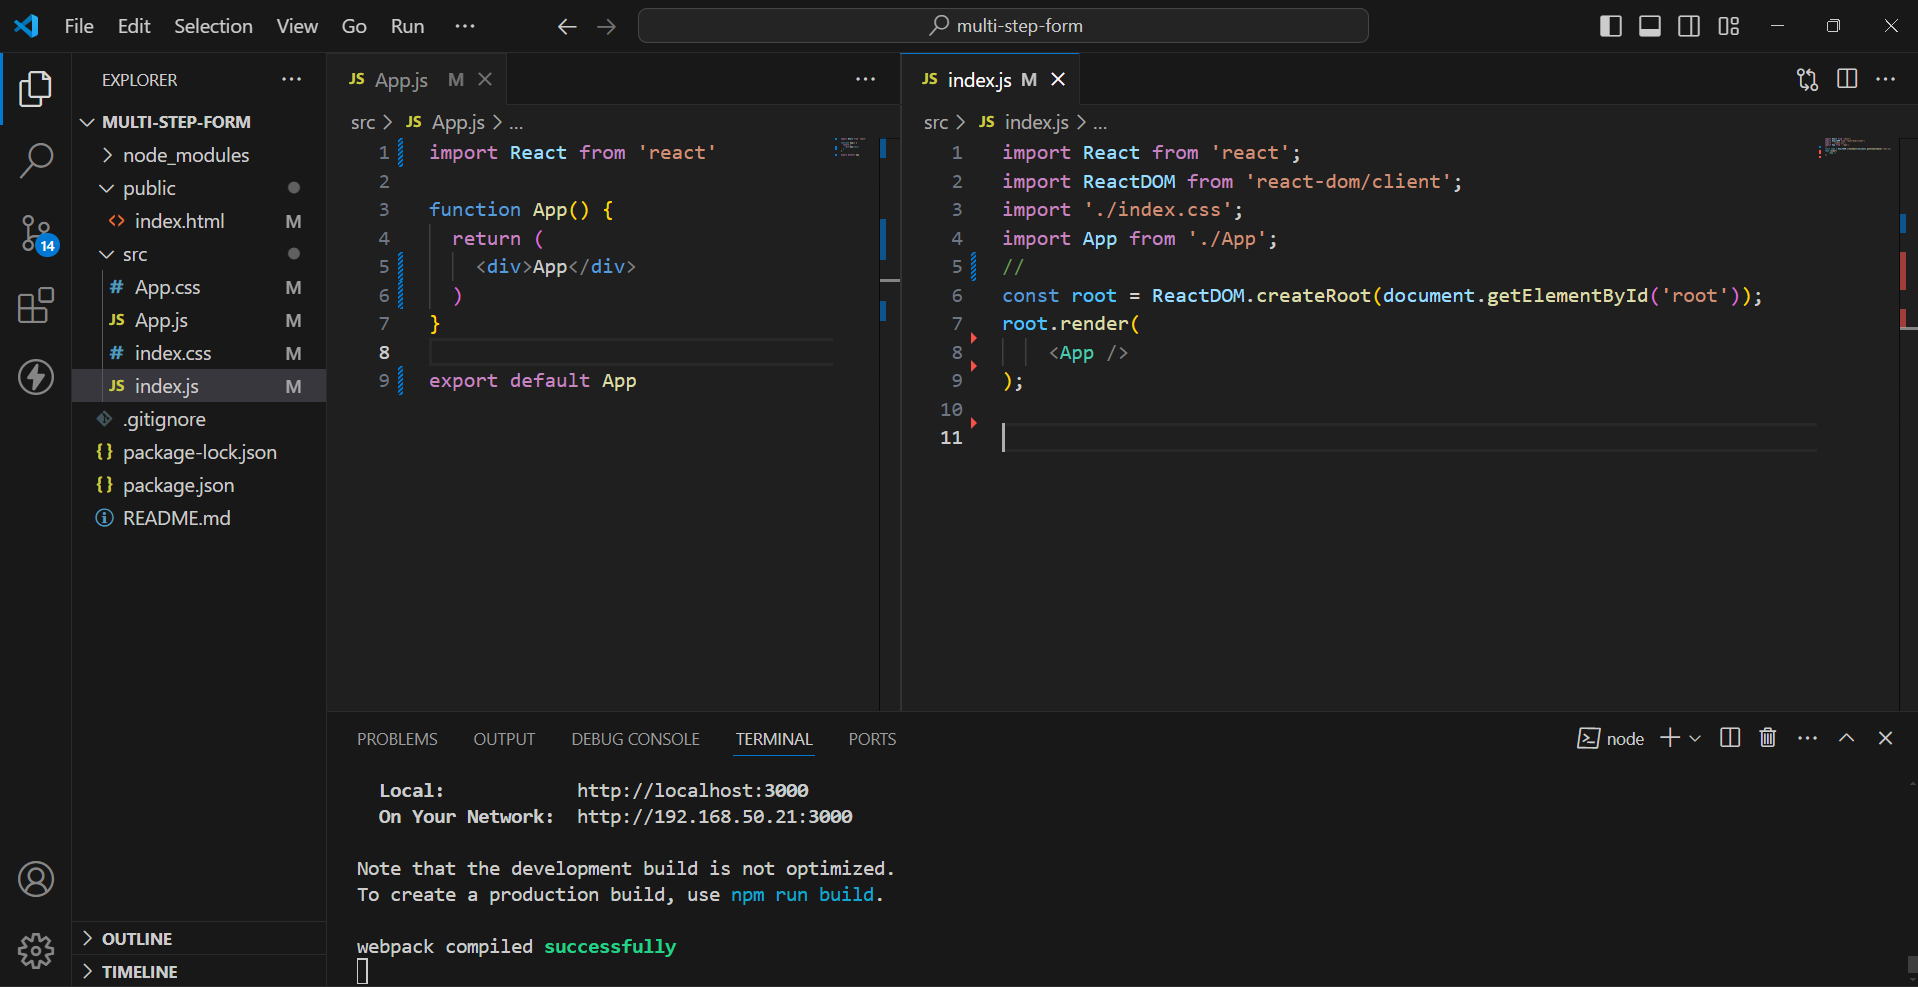
Task: Expand the node_modules folder
Action: pyautogui.click(x=199, y=155)
